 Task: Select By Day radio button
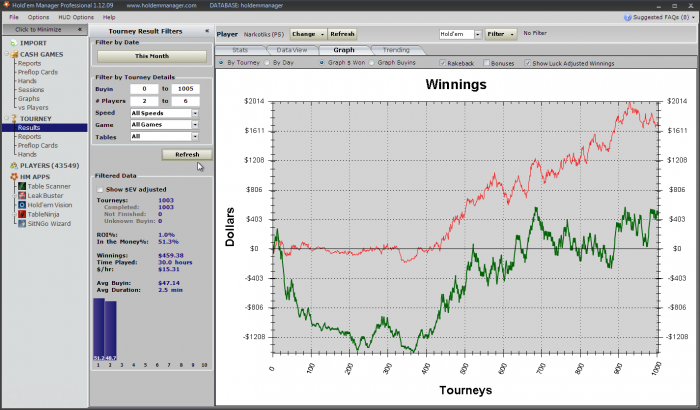pyautogui.click(x=267, y=63)
